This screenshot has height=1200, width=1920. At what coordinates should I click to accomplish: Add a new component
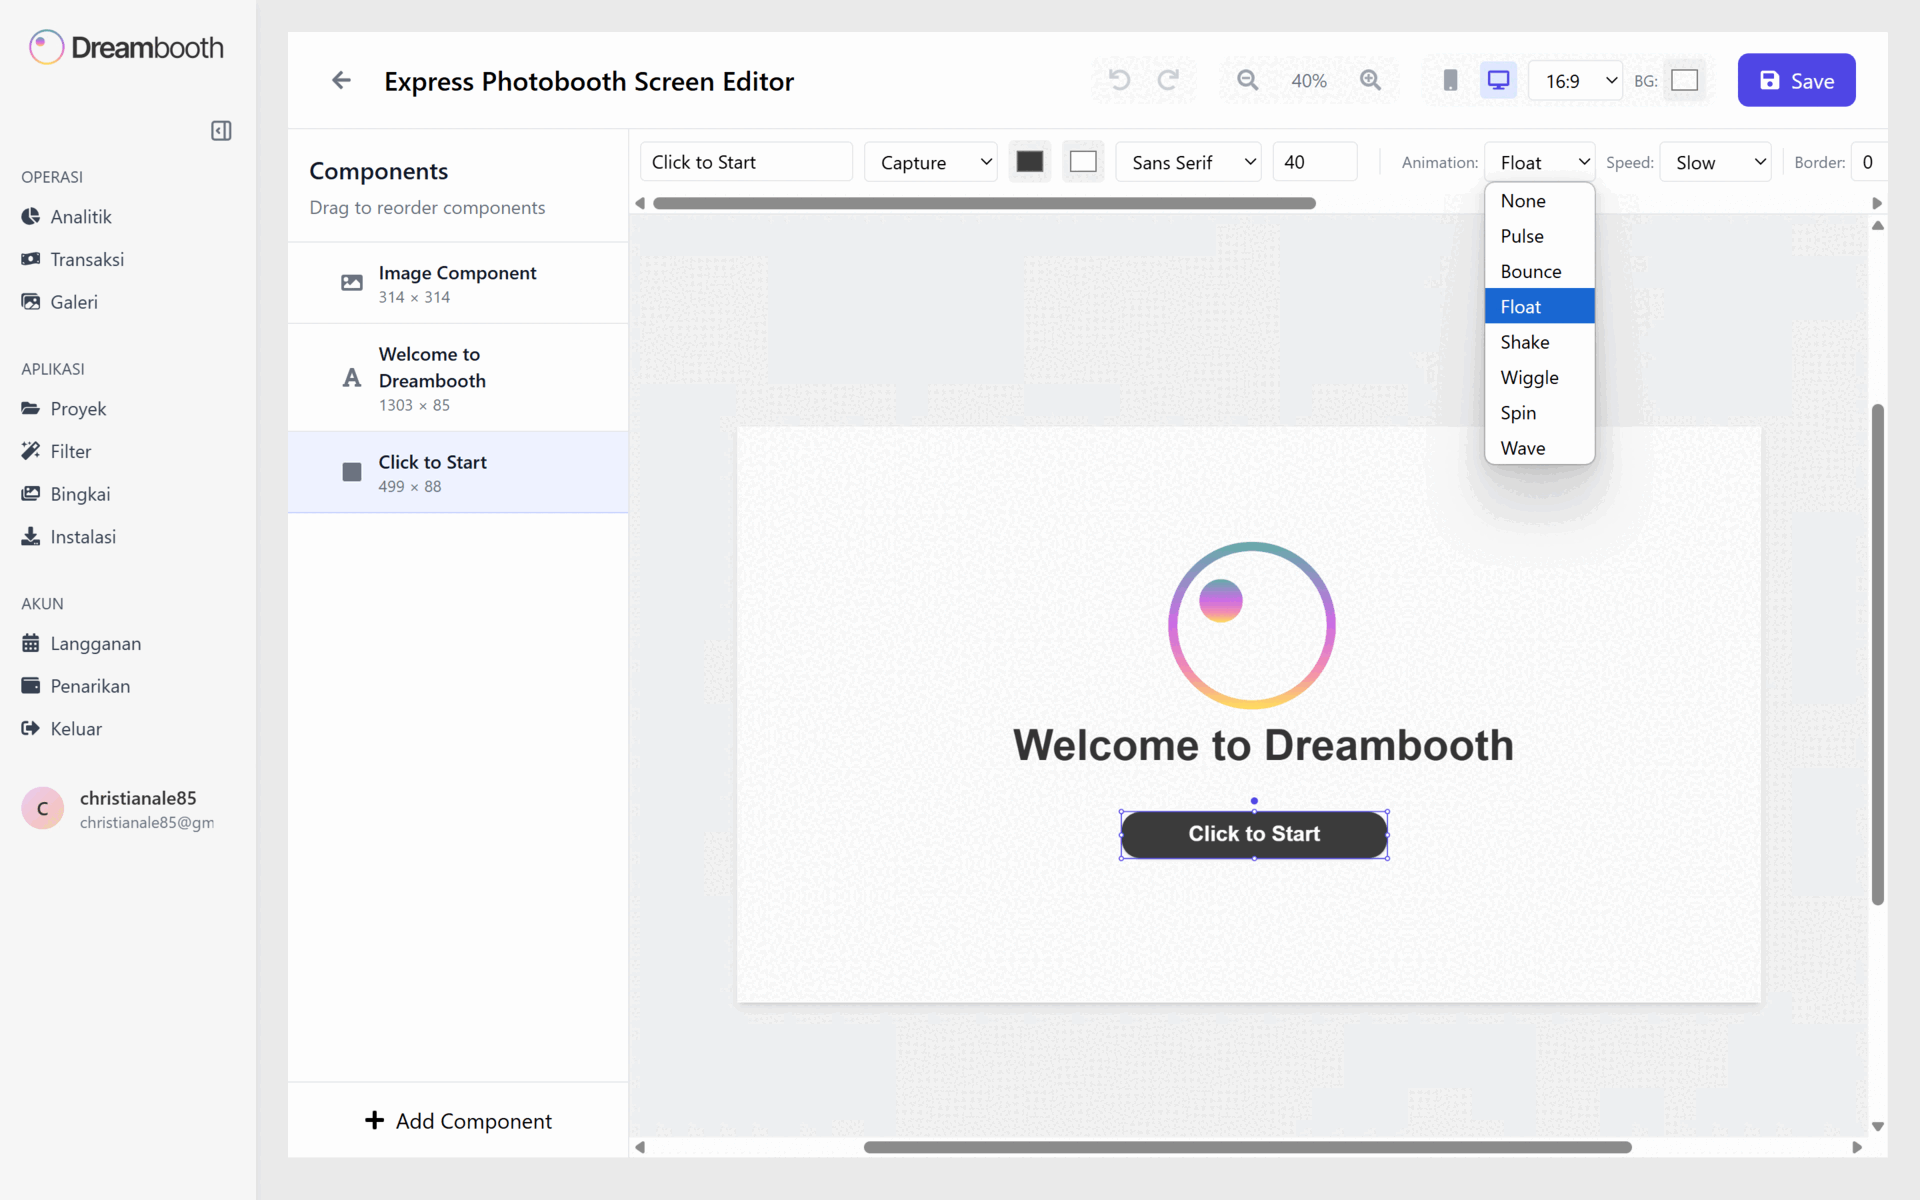[x=458, y=1121]
